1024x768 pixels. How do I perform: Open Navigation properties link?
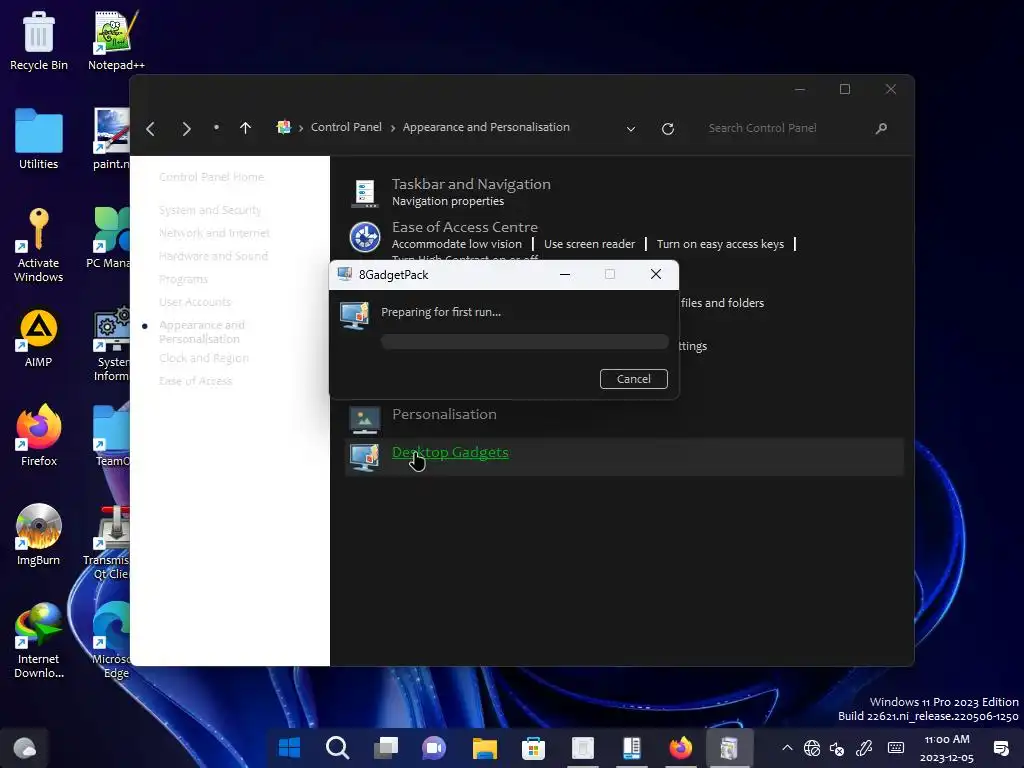tap(447, 201)
